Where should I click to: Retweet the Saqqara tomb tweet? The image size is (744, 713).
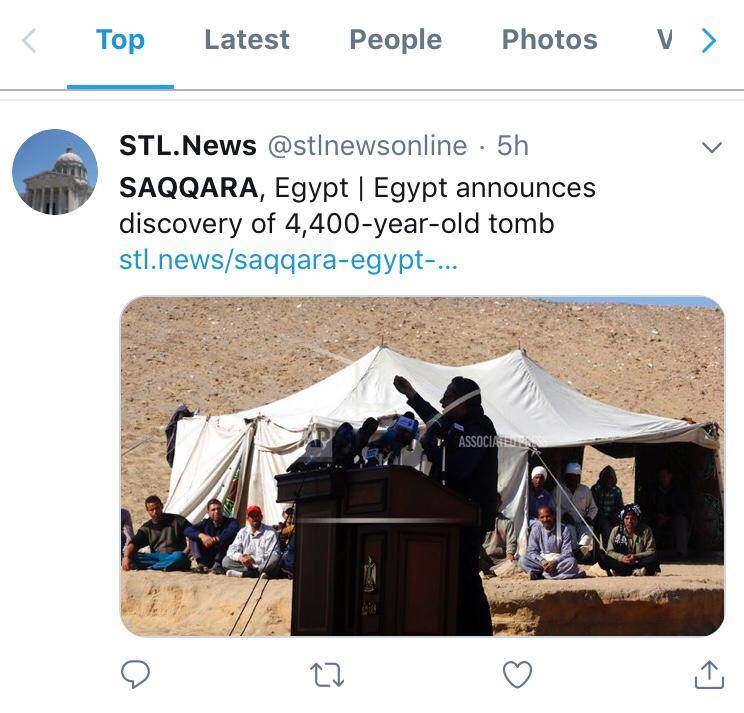(x=327, y=675)
